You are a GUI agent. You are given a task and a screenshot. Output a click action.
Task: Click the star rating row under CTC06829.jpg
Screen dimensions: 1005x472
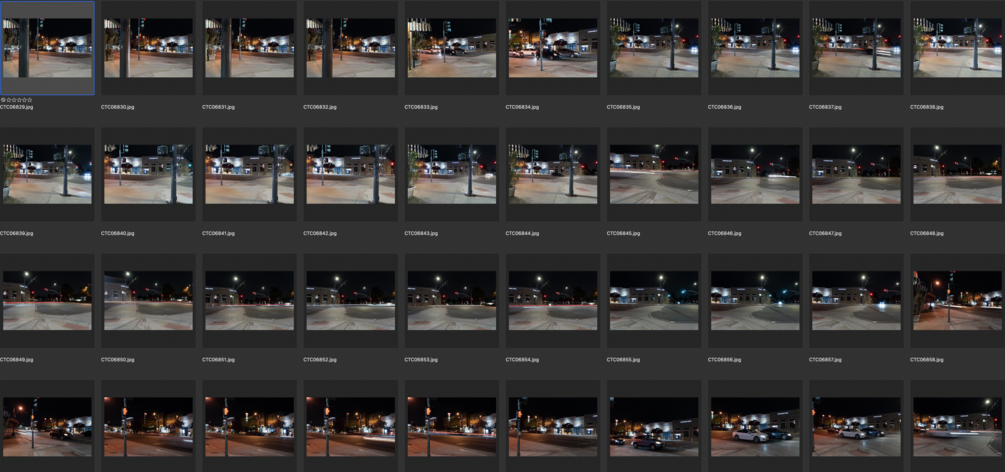17,100
